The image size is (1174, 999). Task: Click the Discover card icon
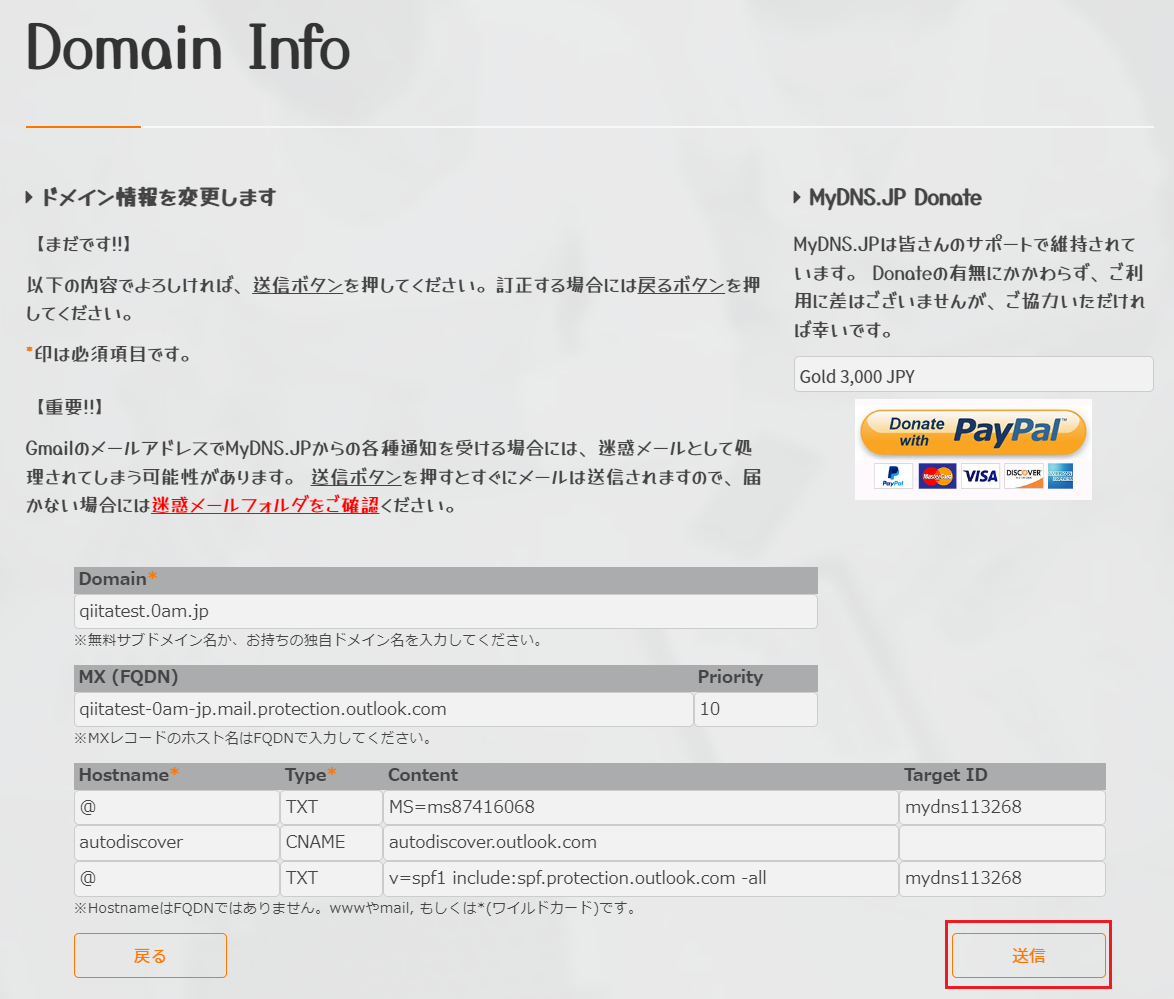[1024, 476]
